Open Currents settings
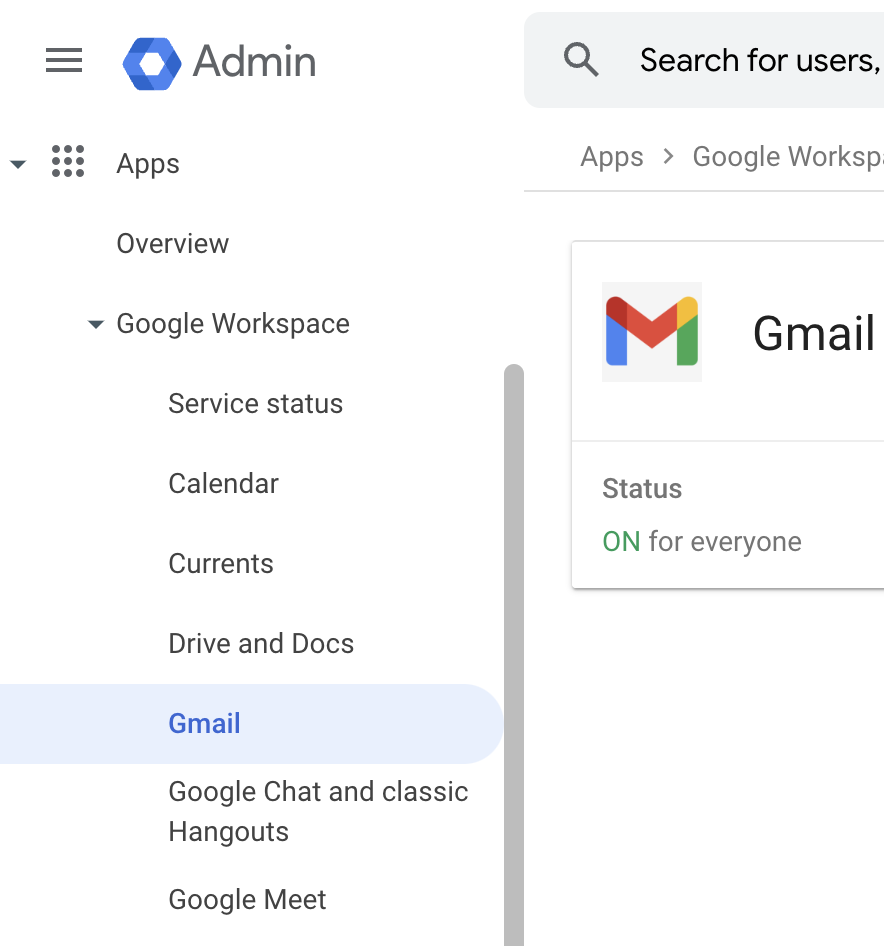Image resolution: width=884 pixels, height=946 pixels. [221, 563]
